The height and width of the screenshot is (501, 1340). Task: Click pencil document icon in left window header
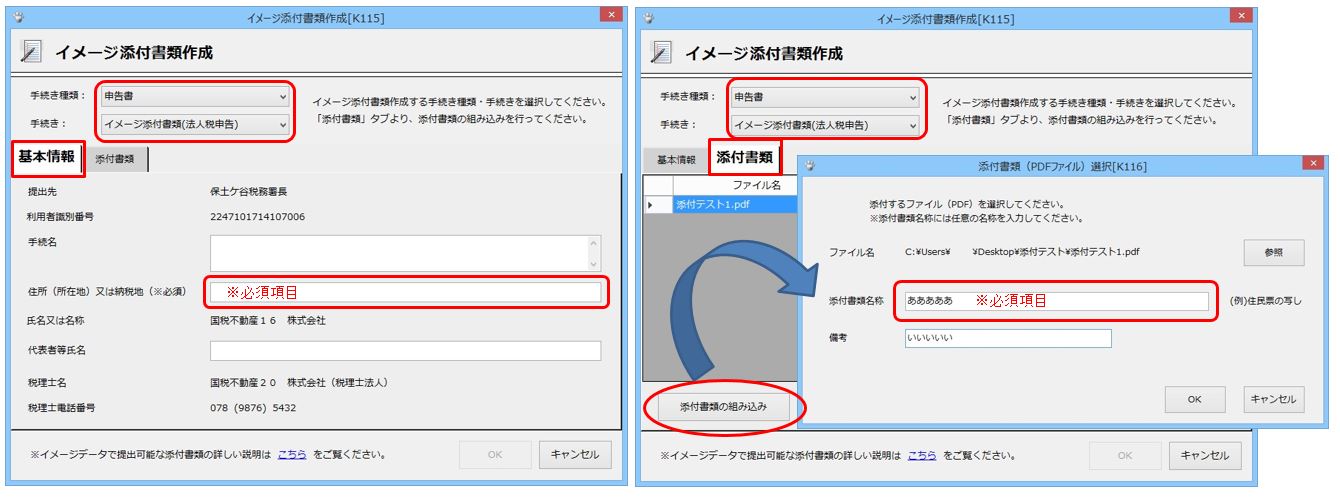[x=31, y=52]
